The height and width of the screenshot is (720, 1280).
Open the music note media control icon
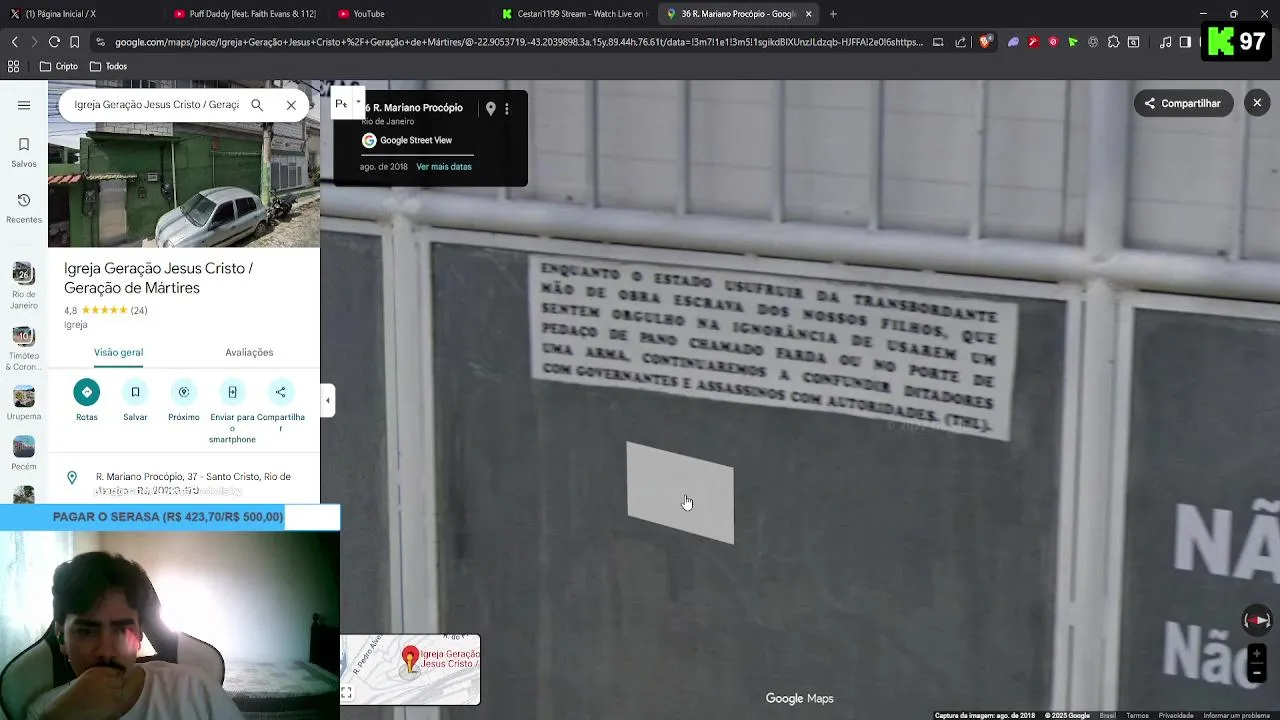coord(1166,42)
